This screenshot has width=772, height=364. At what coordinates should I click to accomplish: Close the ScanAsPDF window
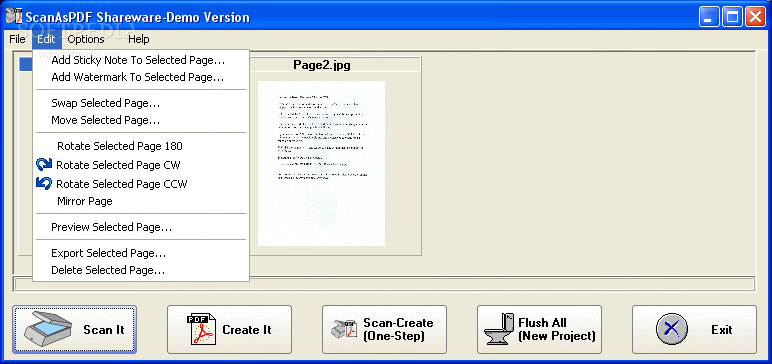pos(755,17)
